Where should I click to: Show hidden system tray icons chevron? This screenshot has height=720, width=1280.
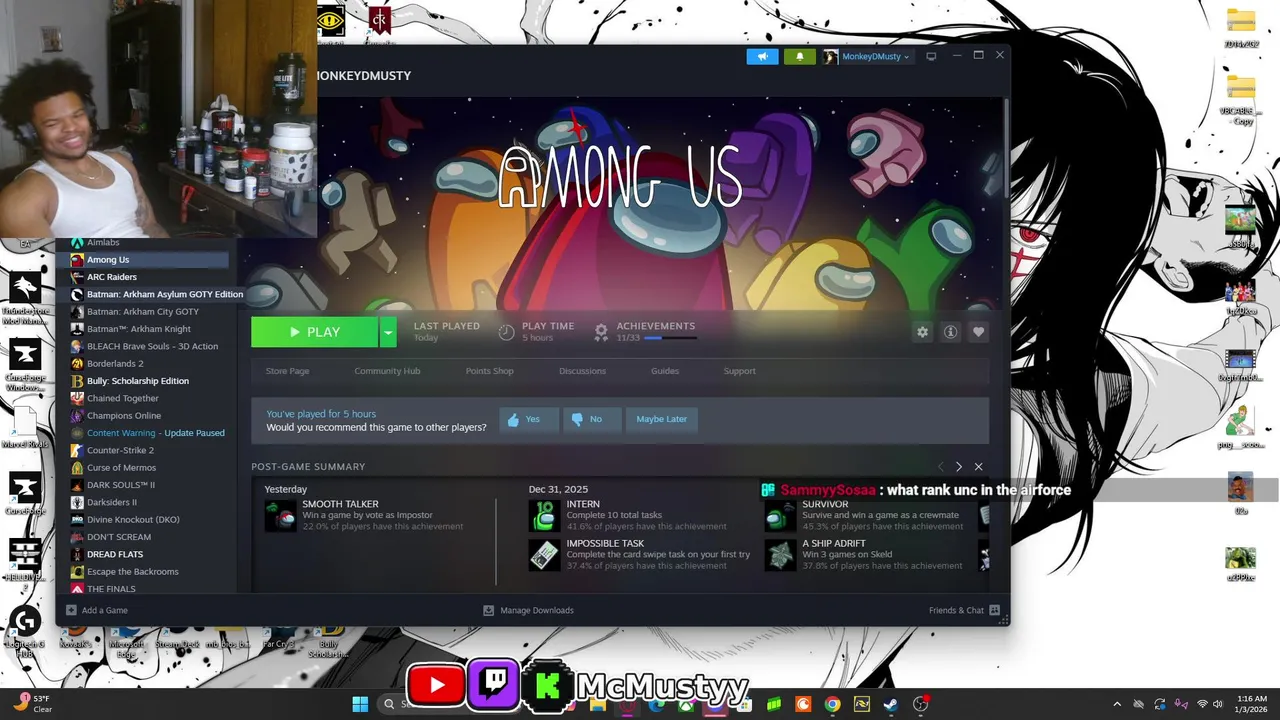tap(1117, 704)
